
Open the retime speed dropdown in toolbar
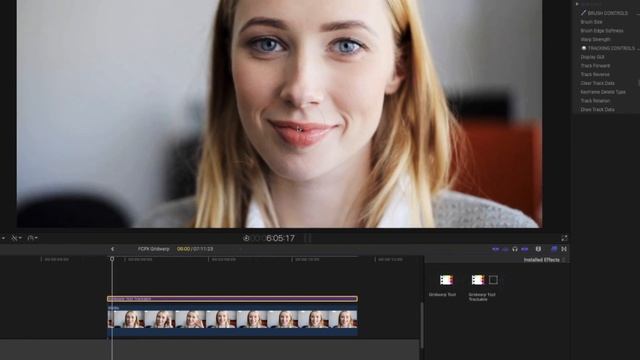32,238
